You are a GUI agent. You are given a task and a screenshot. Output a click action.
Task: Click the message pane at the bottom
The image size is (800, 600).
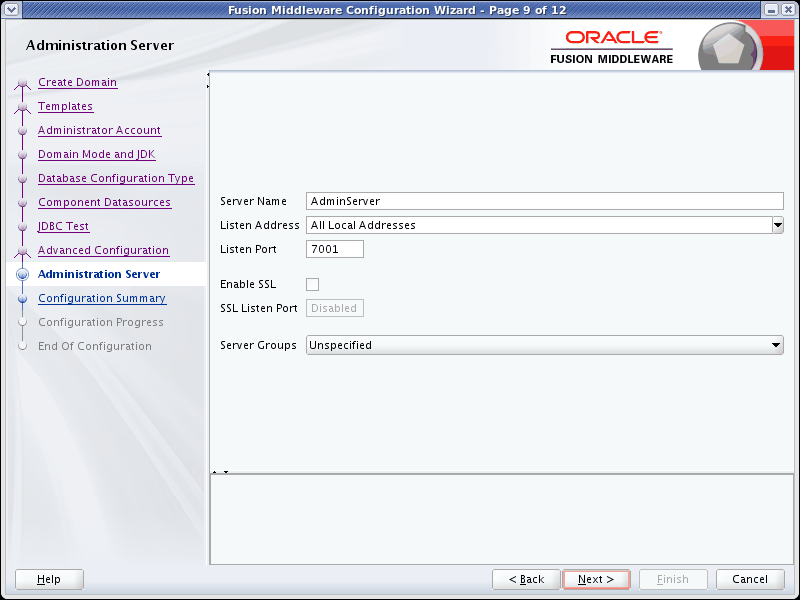pos(502,519)
